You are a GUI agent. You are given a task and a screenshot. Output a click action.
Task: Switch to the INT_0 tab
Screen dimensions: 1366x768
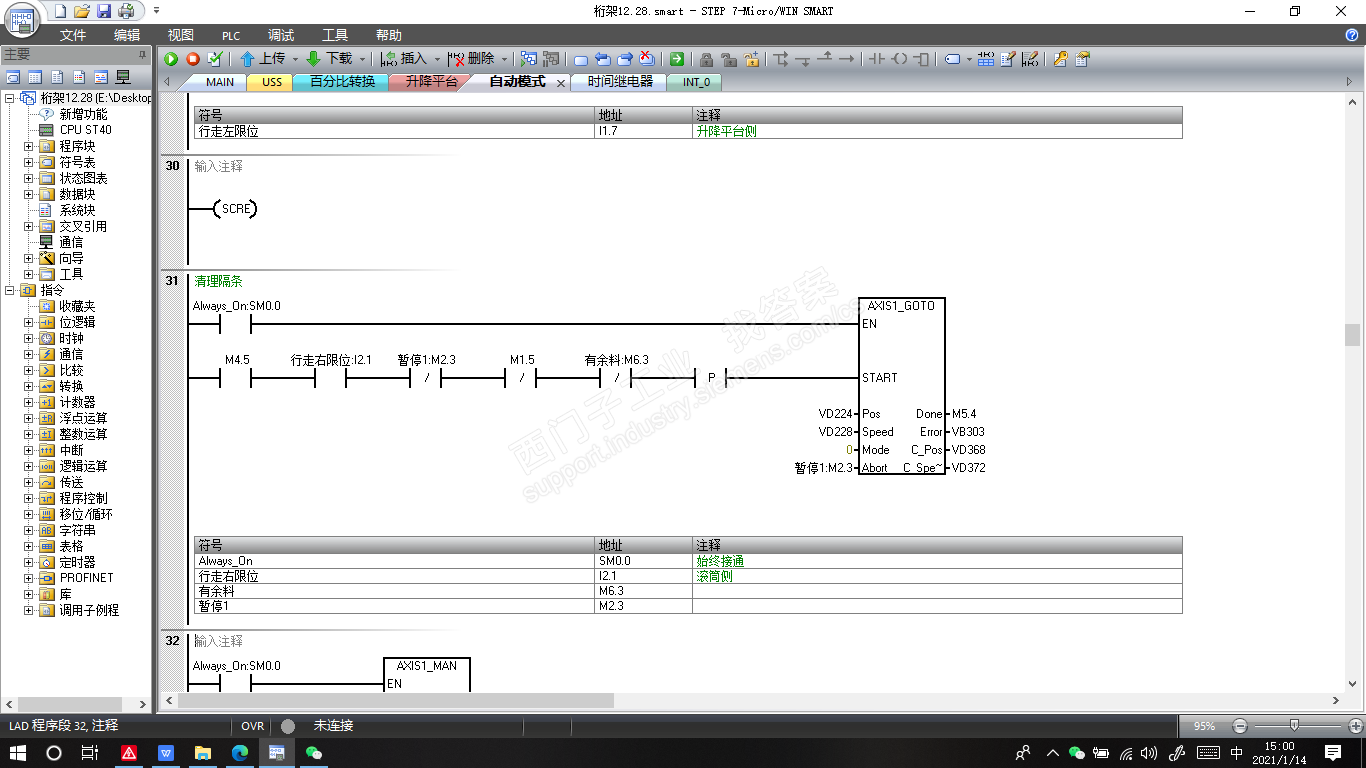click(696, 82)
